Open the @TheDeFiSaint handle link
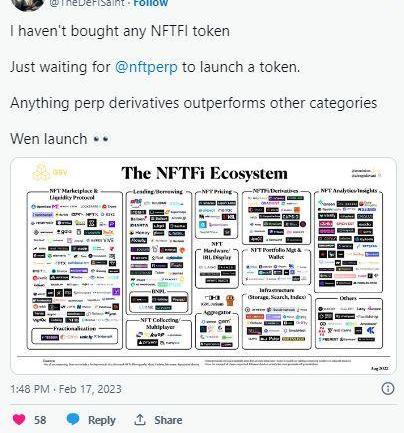 click(x=87, y=3)
